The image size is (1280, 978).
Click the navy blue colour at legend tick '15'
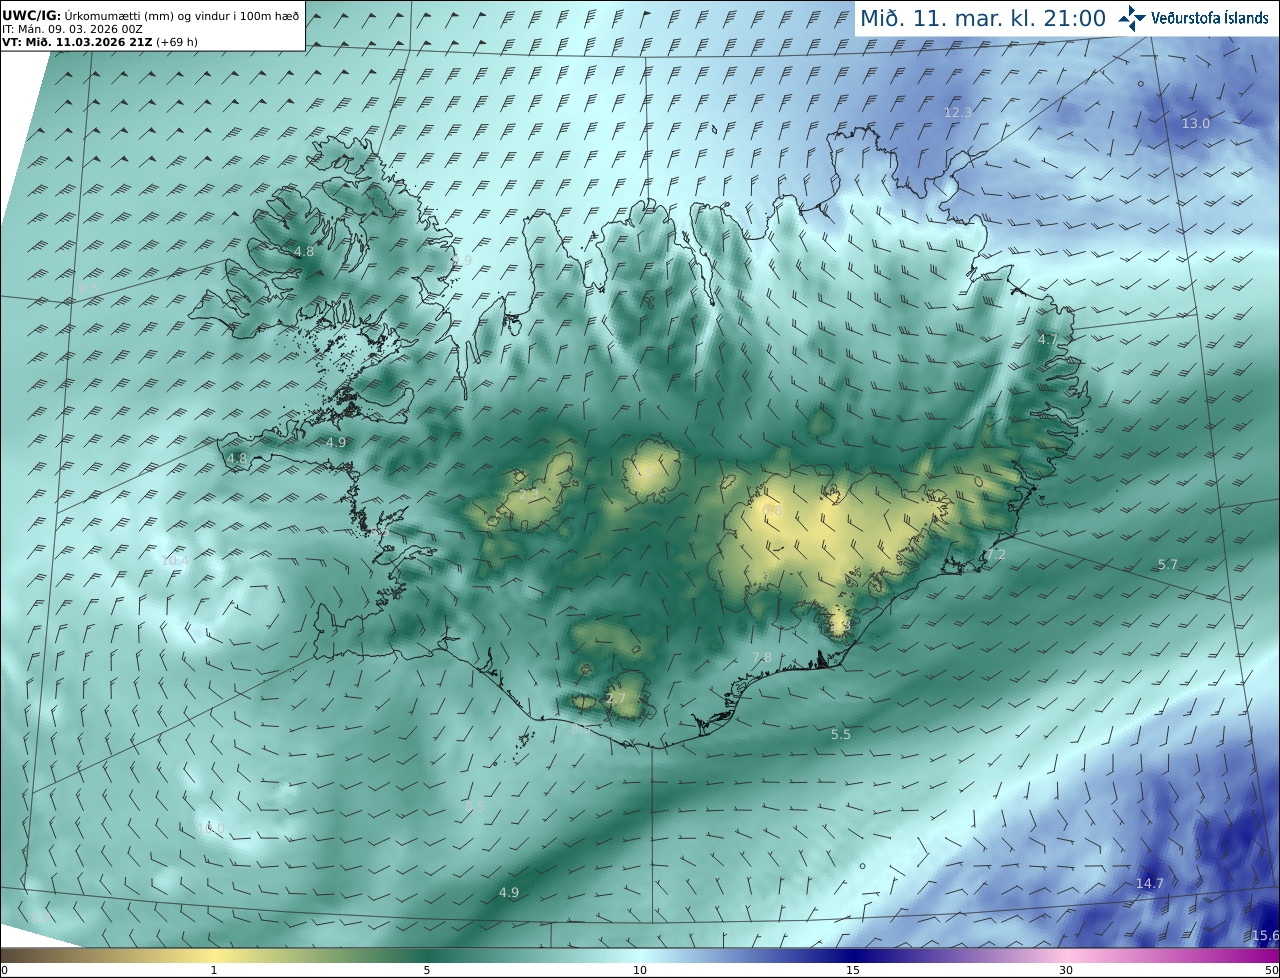point(853,955)
